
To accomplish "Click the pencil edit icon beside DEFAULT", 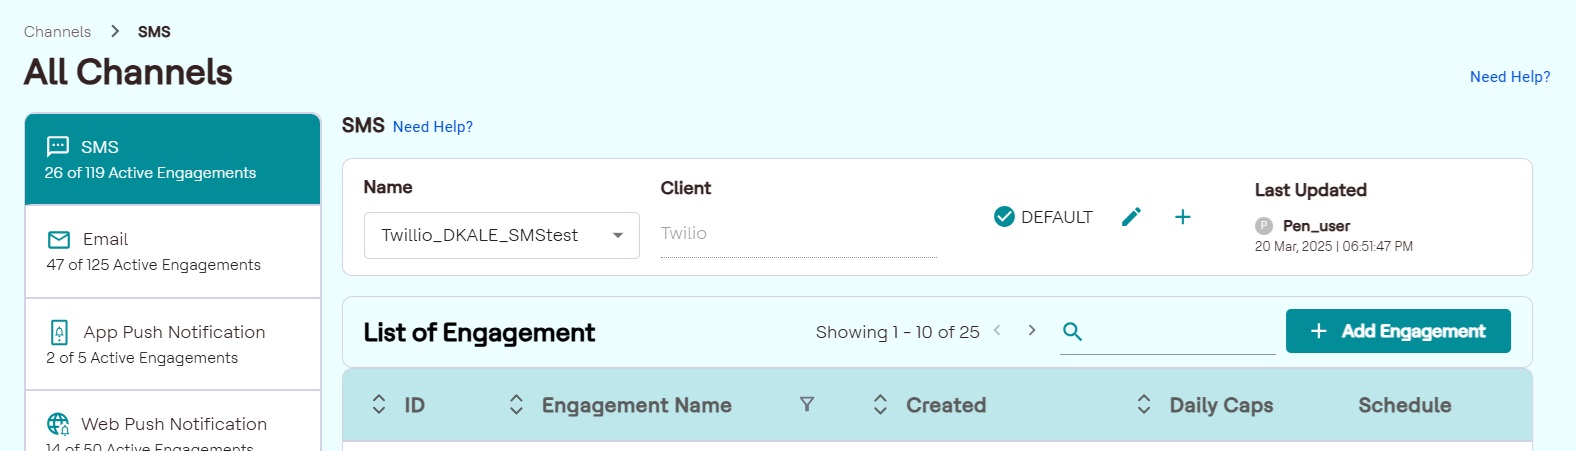I will point(1131,217).
